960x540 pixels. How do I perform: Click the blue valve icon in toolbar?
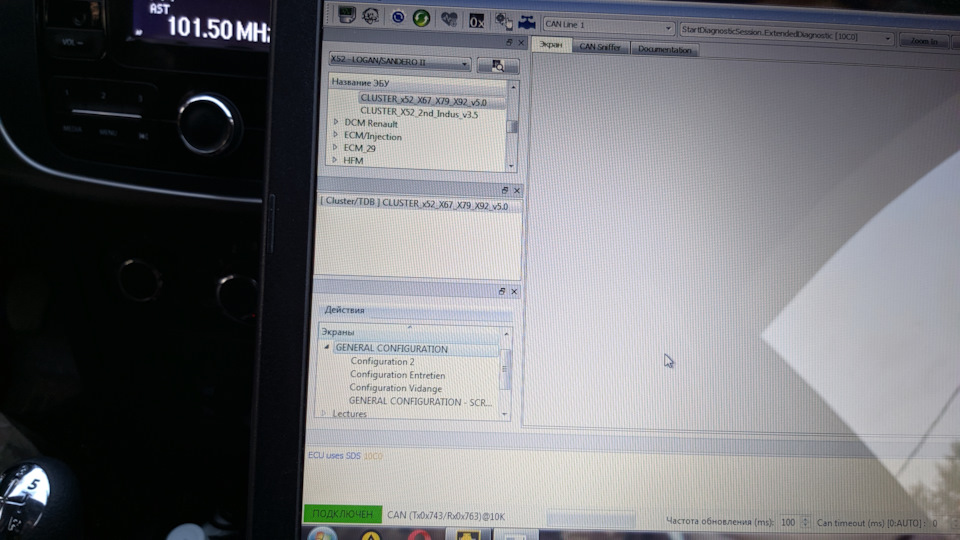(525, 21)
